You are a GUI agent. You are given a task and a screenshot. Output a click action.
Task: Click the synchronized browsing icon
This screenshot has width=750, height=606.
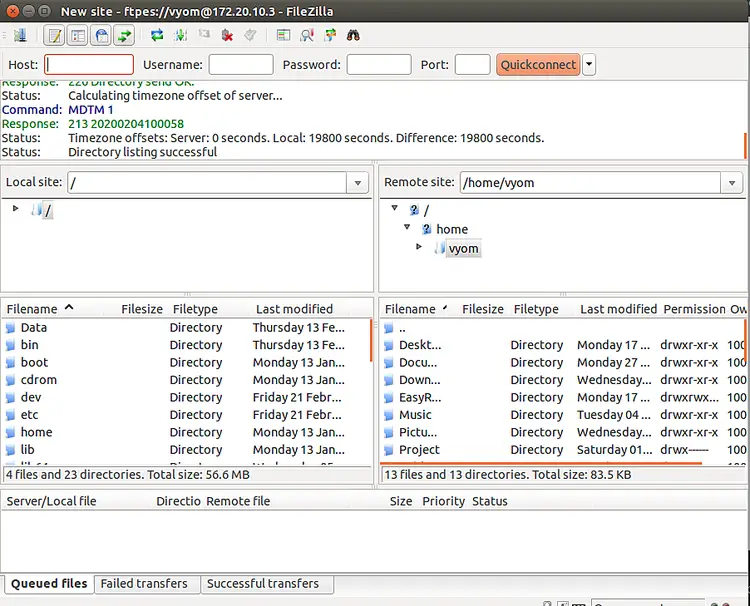[x=329, y=35]
